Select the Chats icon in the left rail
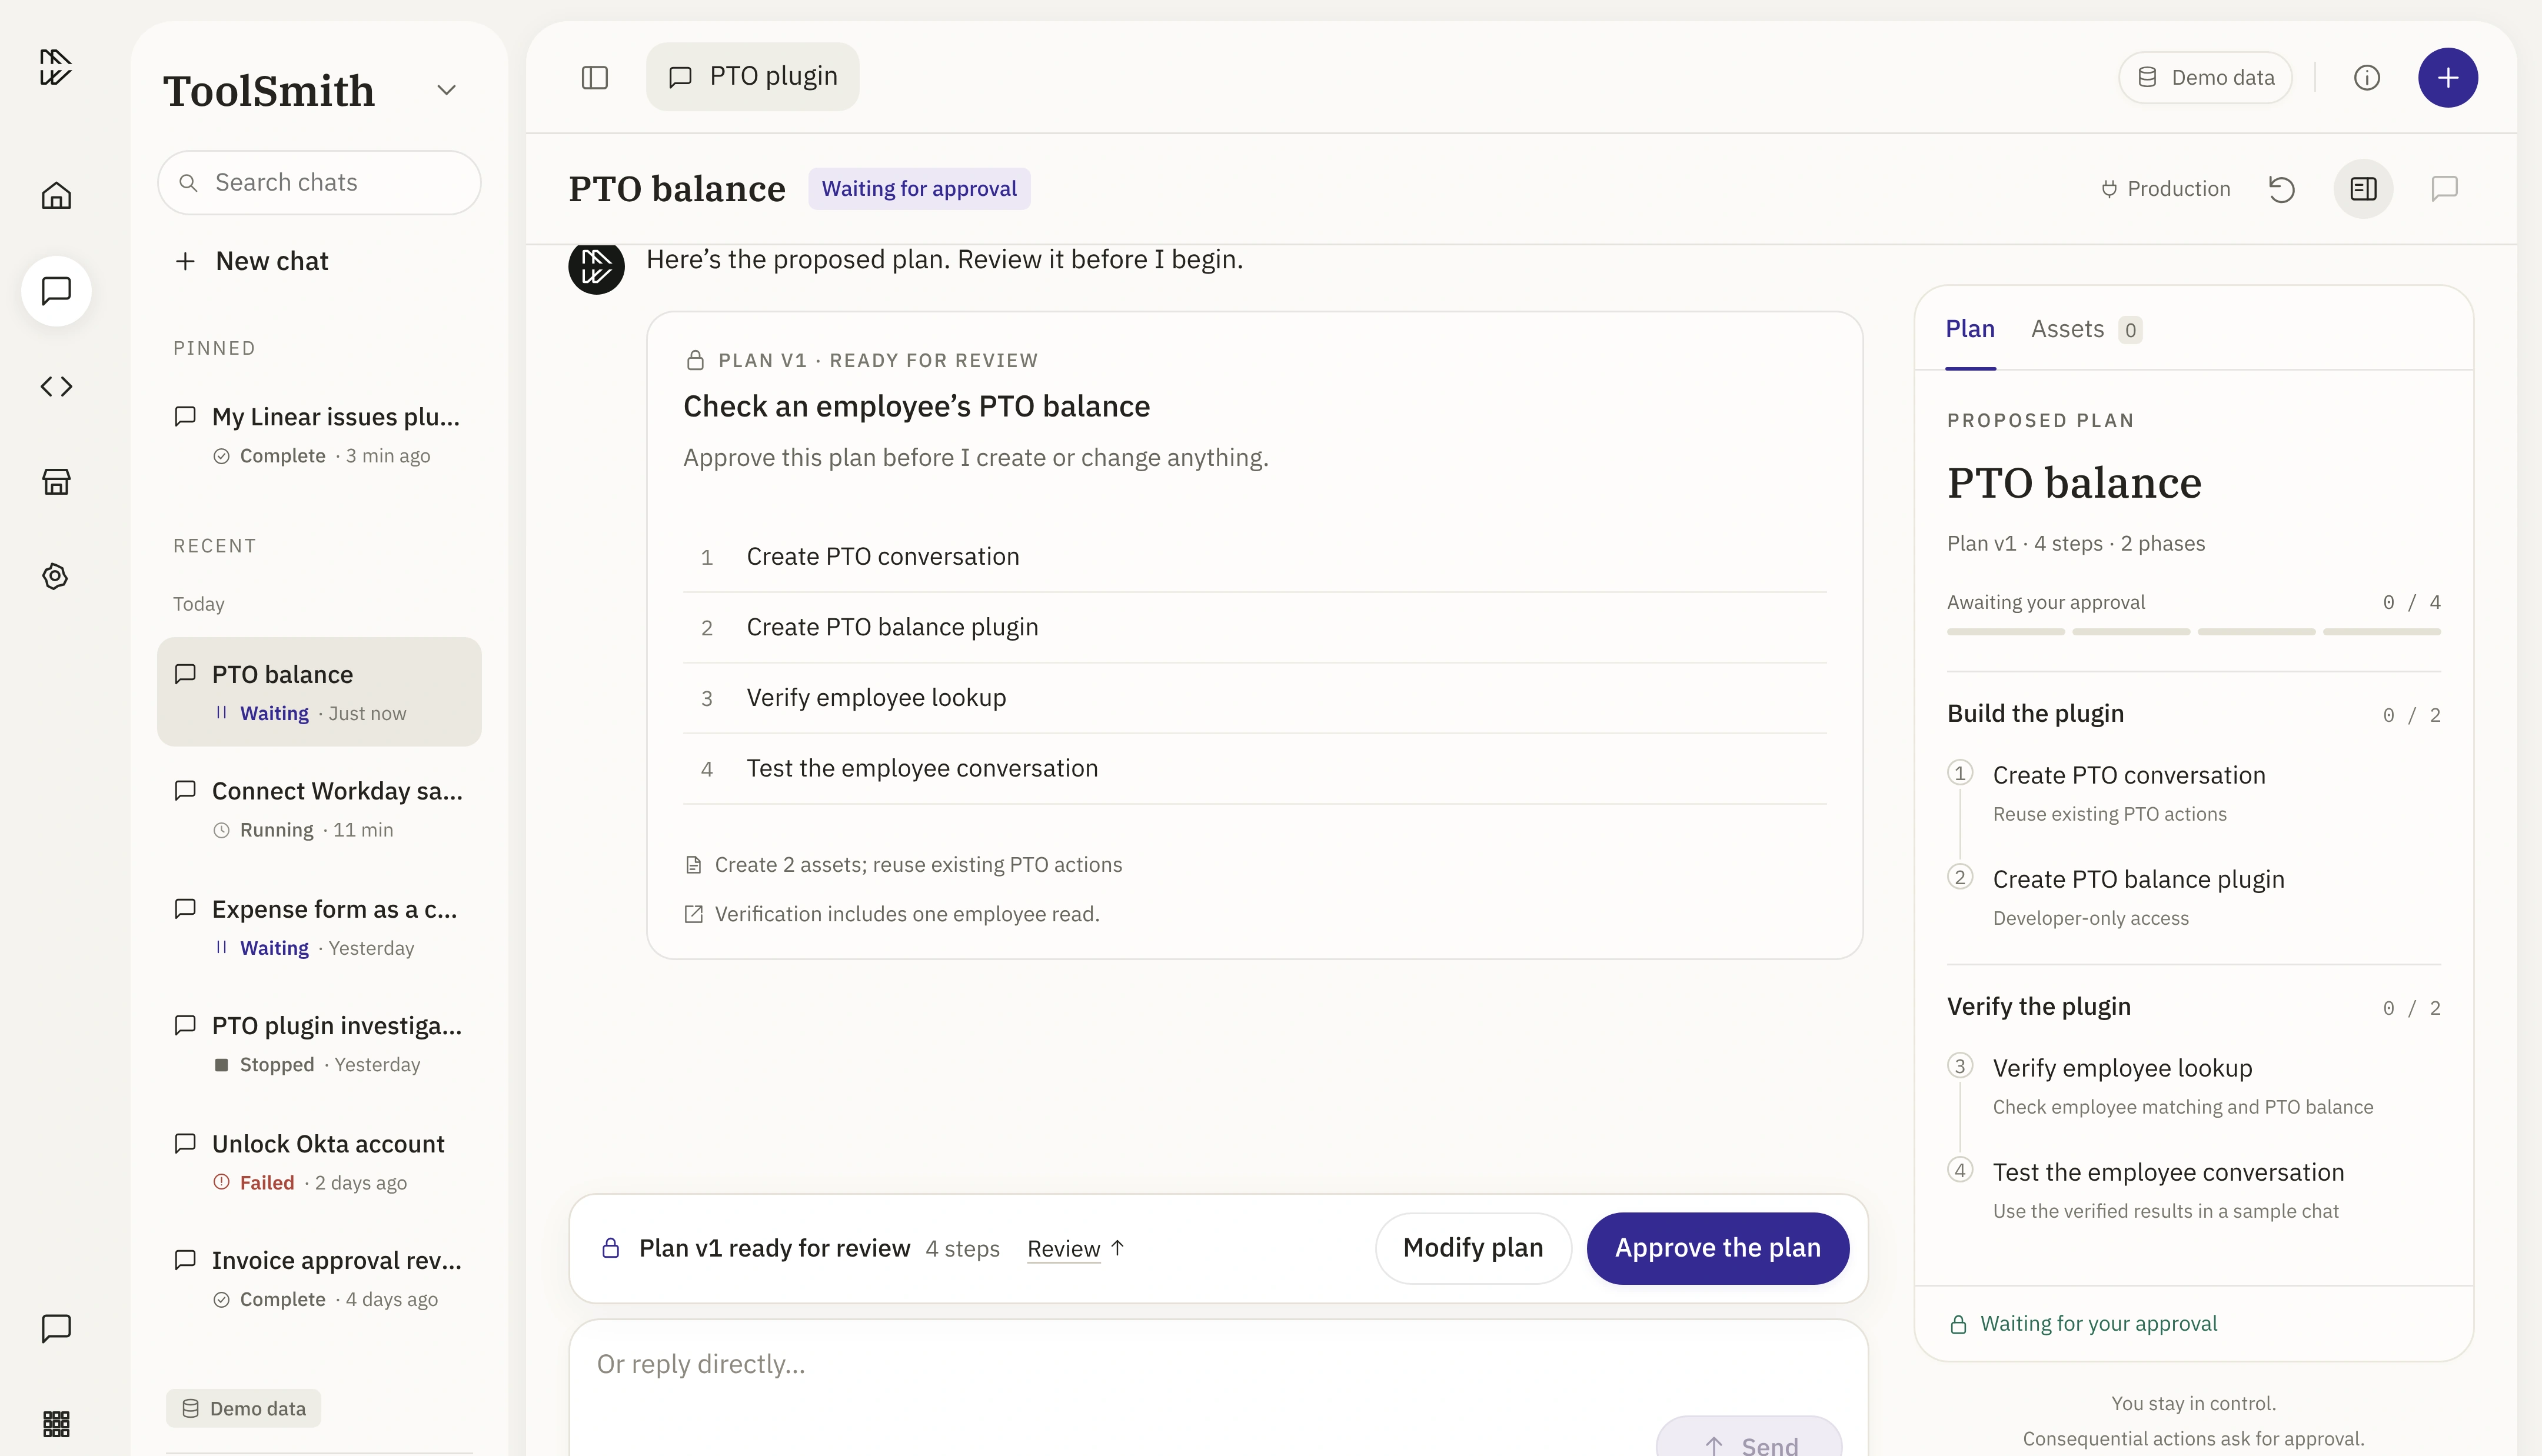This screenshot has height=1456, width=2542. (x=56, y=291)
